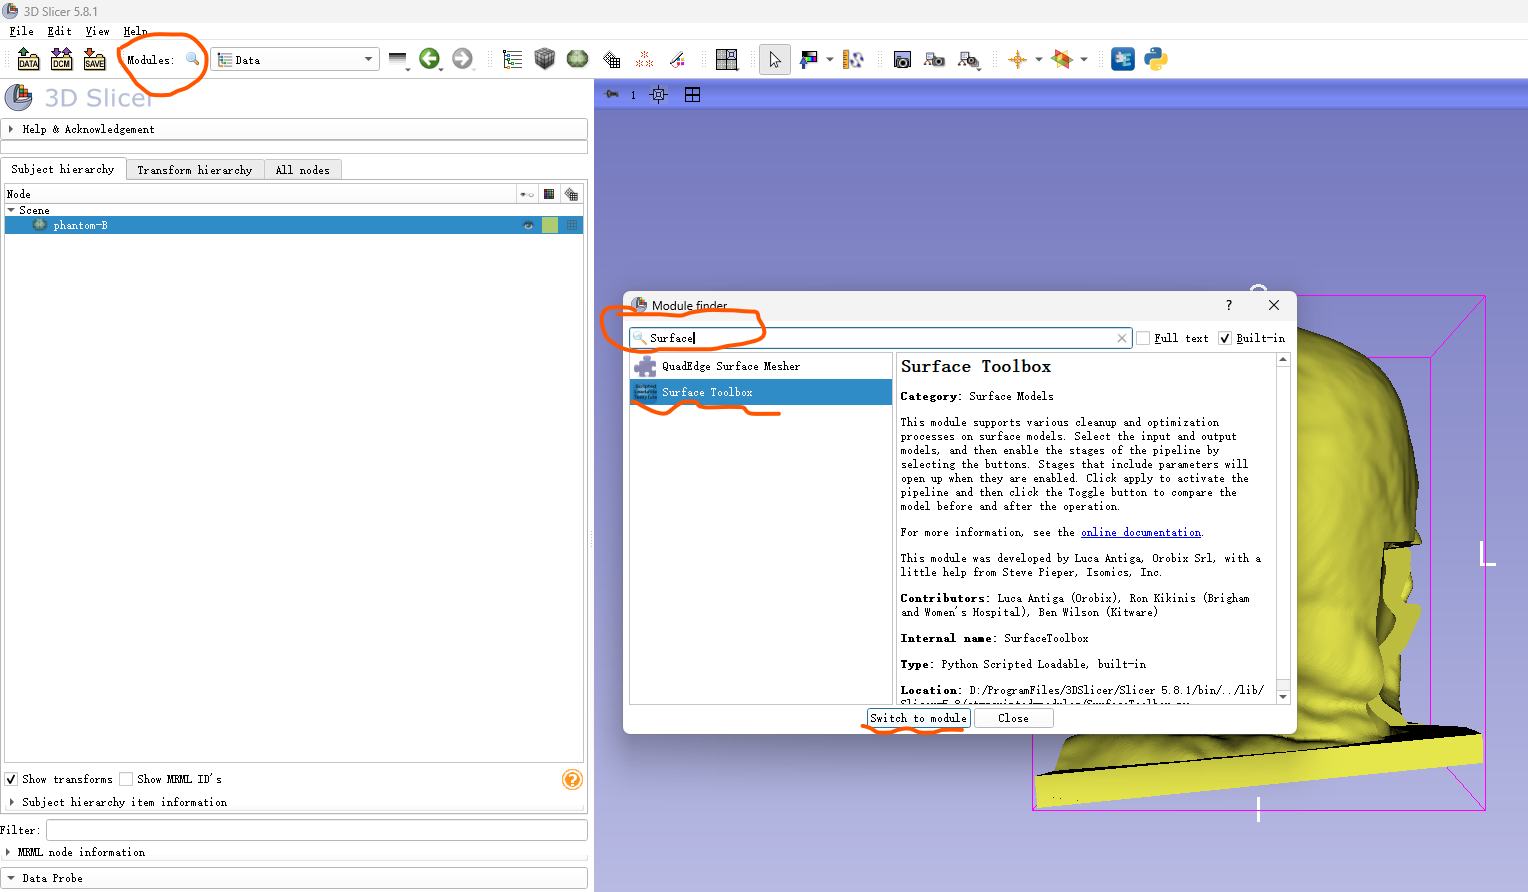Open the Models module green icon
1528x892 pixels.
[577, 59]
